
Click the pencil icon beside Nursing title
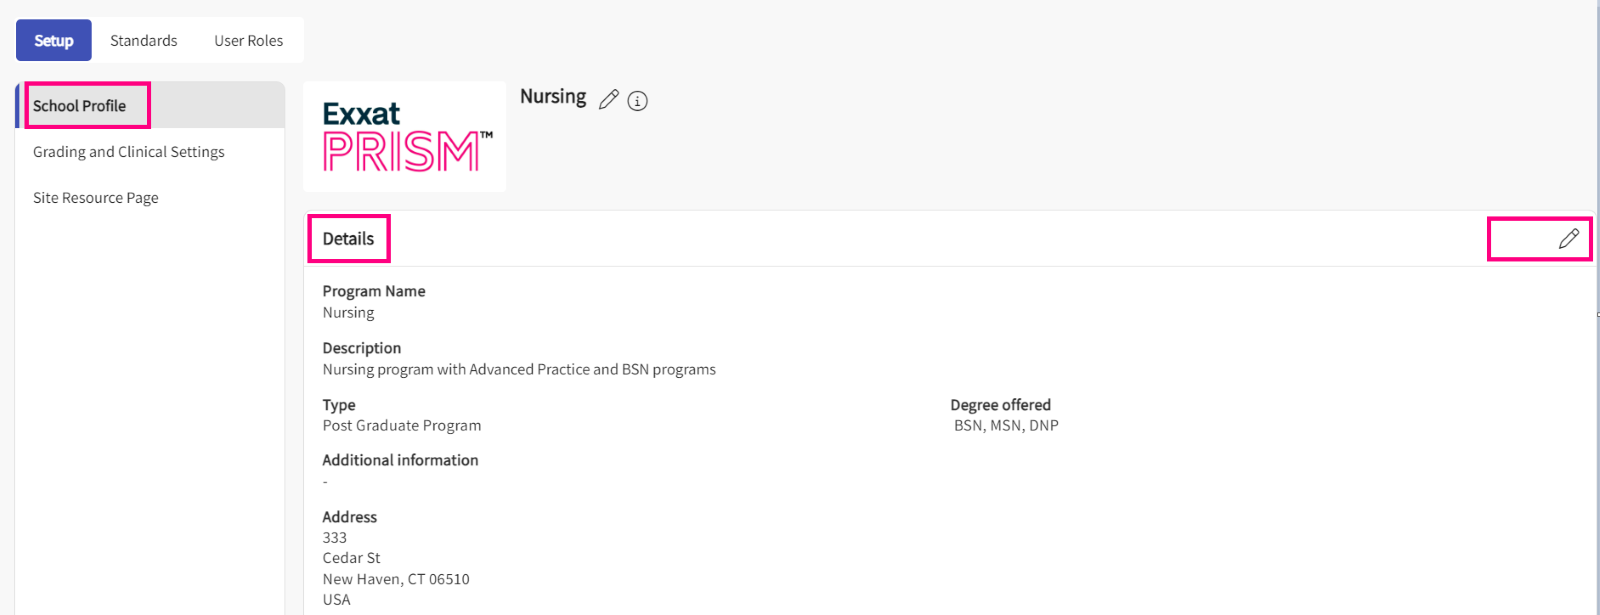pyautogui.click(x=608, y=100)
